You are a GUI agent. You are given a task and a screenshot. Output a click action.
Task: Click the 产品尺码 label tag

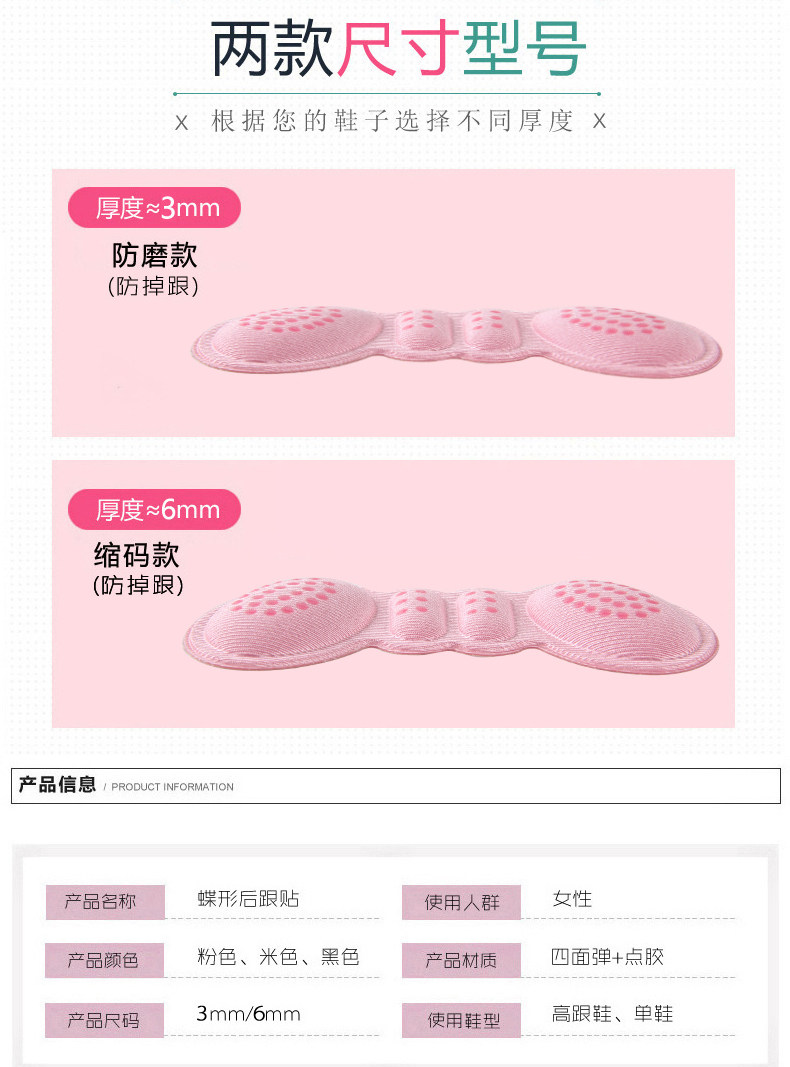pyautogui.click(x=105, y=1020)
